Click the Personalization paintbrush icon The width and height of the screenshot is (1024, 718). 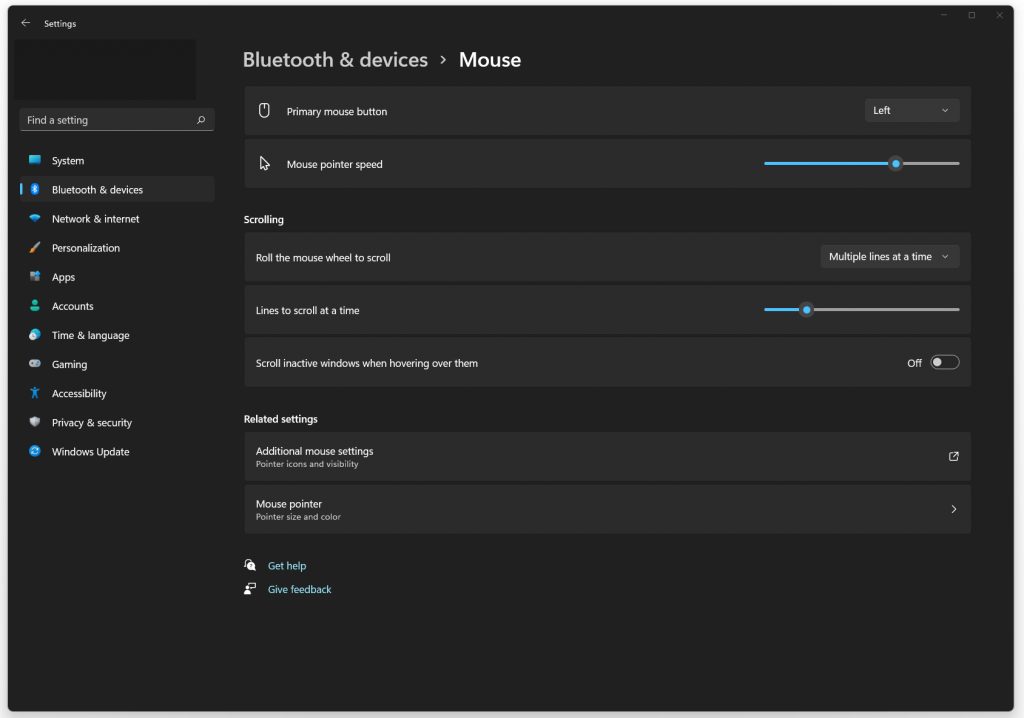click(x=35, y=247)
